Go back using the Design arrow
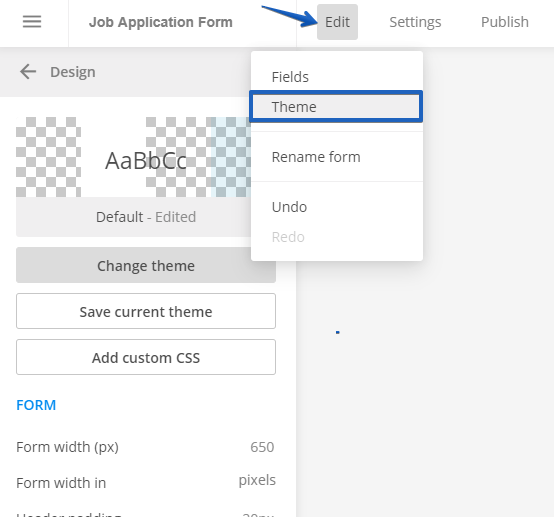This screenshot has width=554, height=517. (28, 72)
